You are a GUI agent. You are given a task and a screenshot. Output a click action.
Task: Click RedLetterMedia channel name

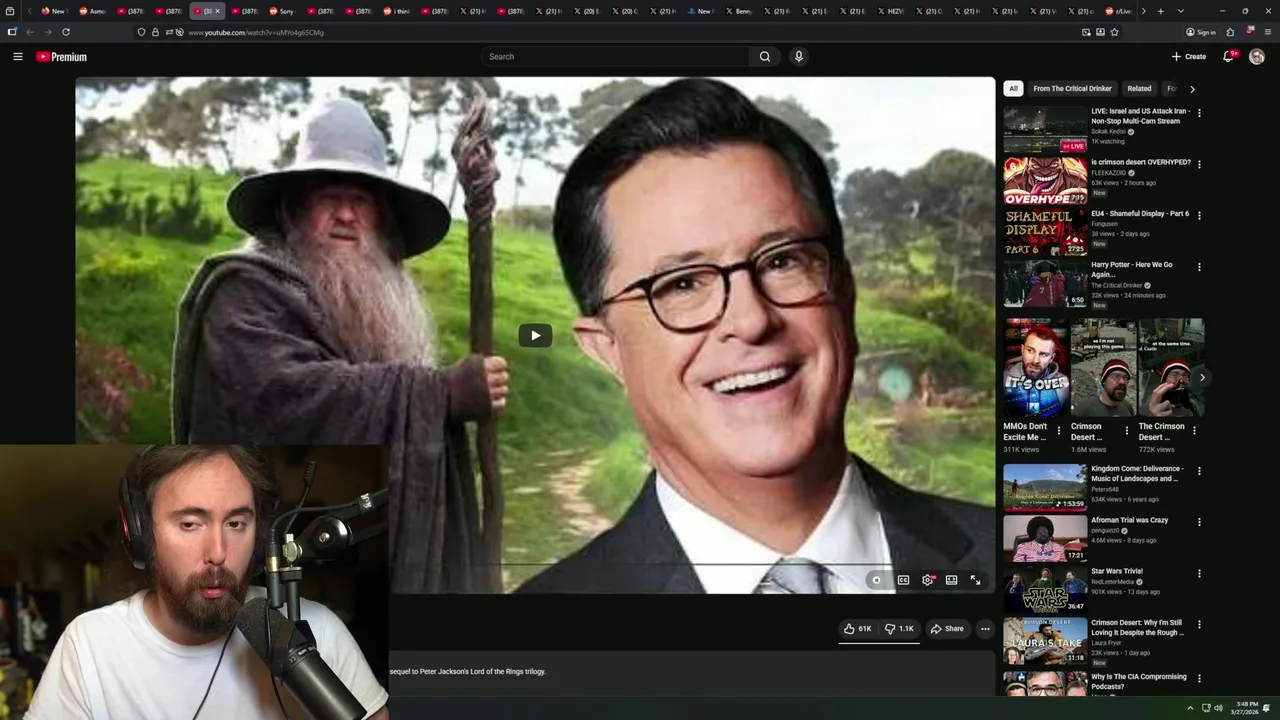[x=1112, y=581]
